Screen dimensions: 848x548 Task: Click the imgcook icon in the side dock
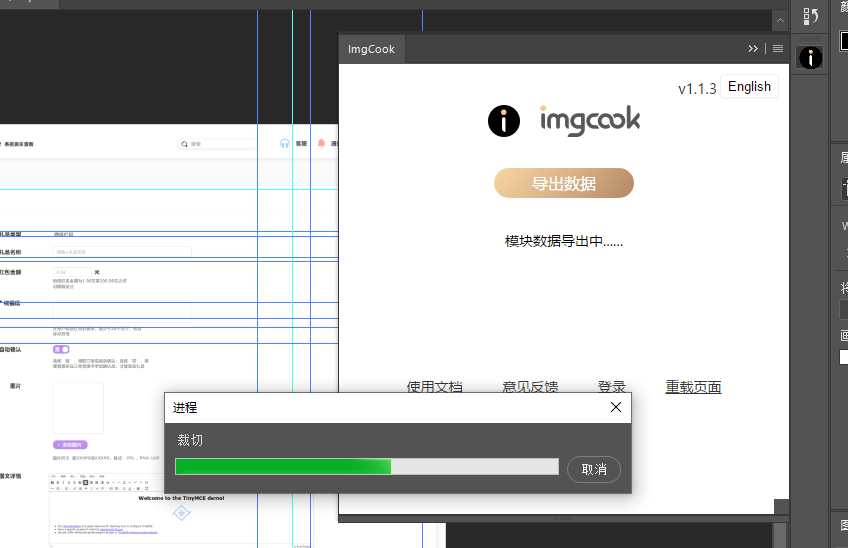click(x=810, y=58)
